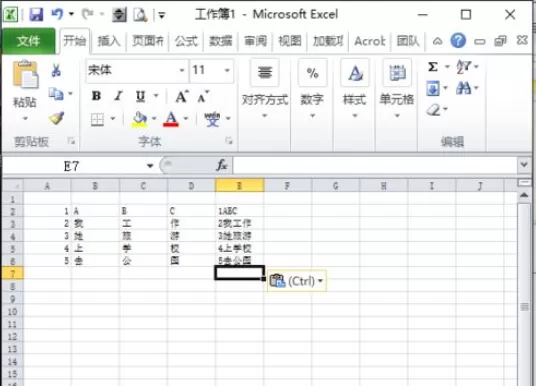Click the Save icon in quick access toolbar
Viewport: 536px width, 386px height.
tap(36, 15)
